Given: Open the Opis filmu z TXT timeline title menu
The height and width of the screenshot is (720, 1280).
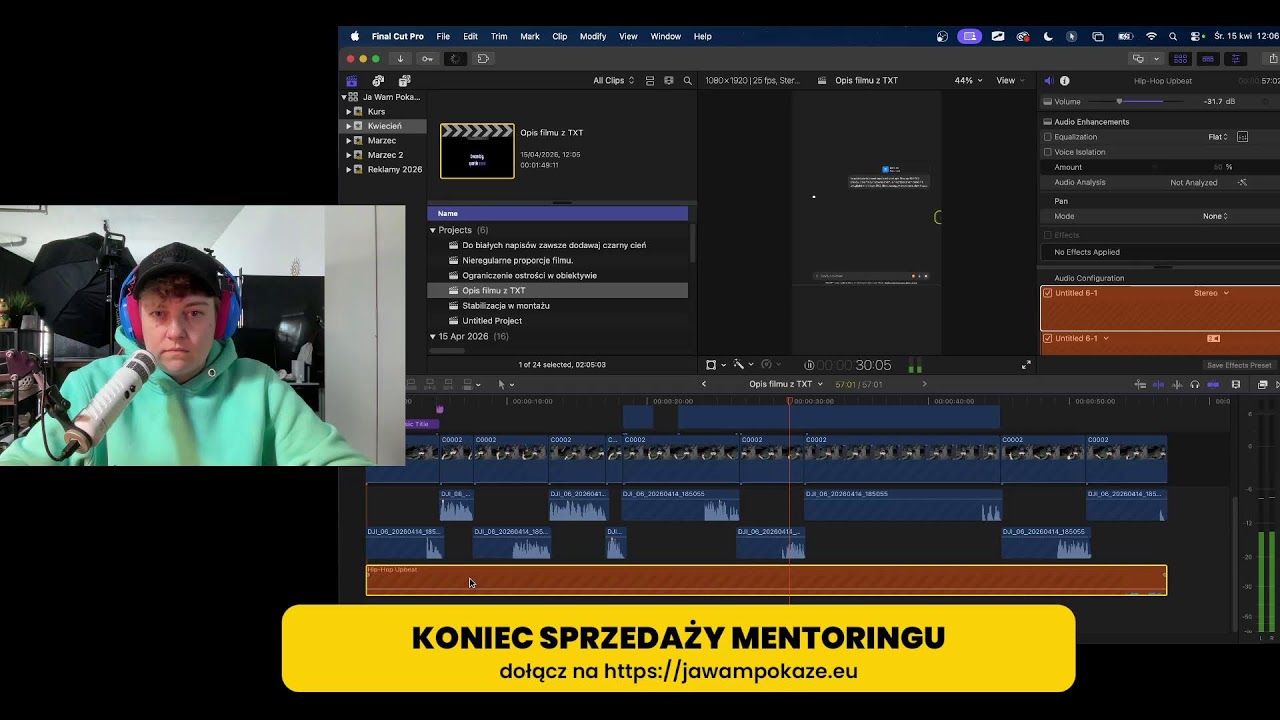Looking at the screenshot, I should (x=786, y=384).
